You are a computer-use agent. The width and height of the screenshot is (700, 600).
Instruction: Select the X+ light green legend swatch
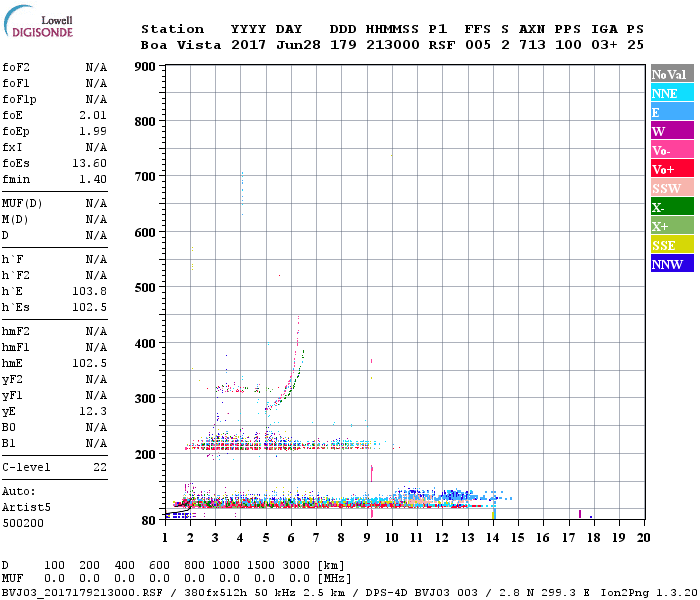(672, 225)
